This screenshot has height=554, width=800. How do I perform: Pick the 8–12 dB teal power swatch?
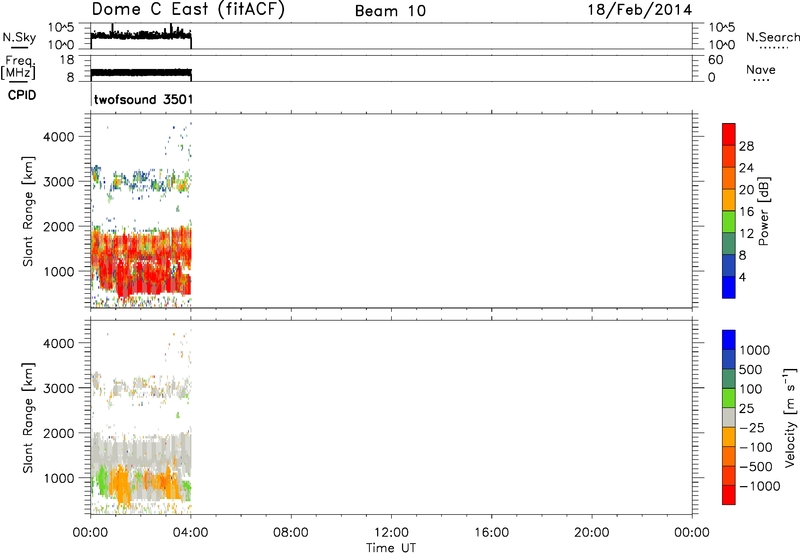pos(729,243)
